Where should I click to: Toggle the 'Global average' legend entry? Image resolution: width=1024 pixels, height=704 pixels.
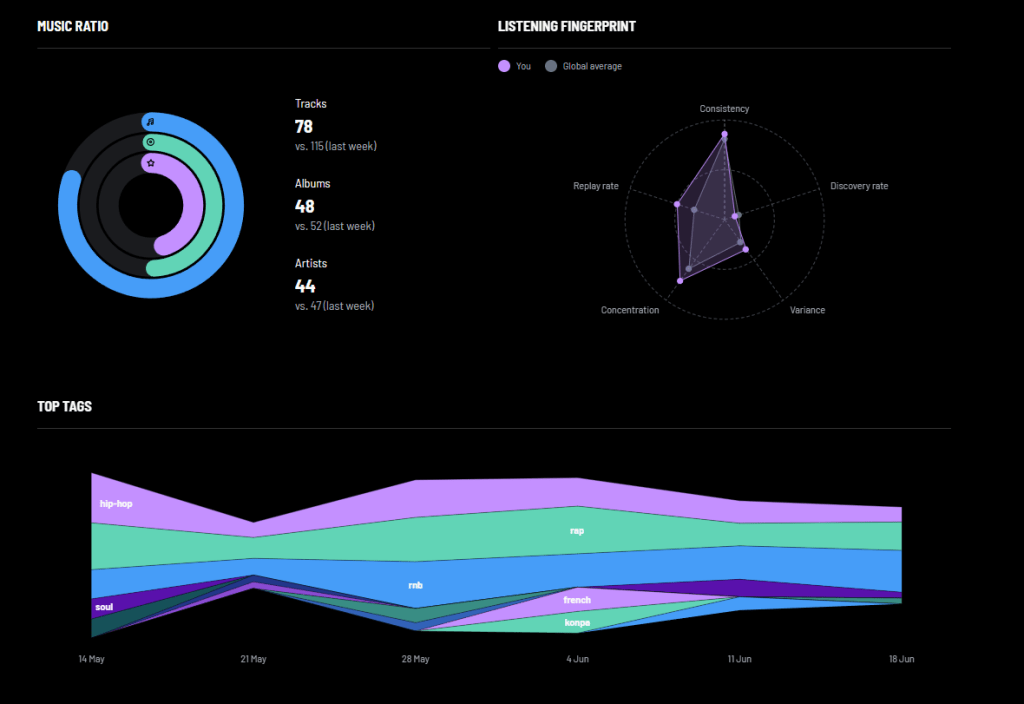pyautogui.click(x=583, y=66)
